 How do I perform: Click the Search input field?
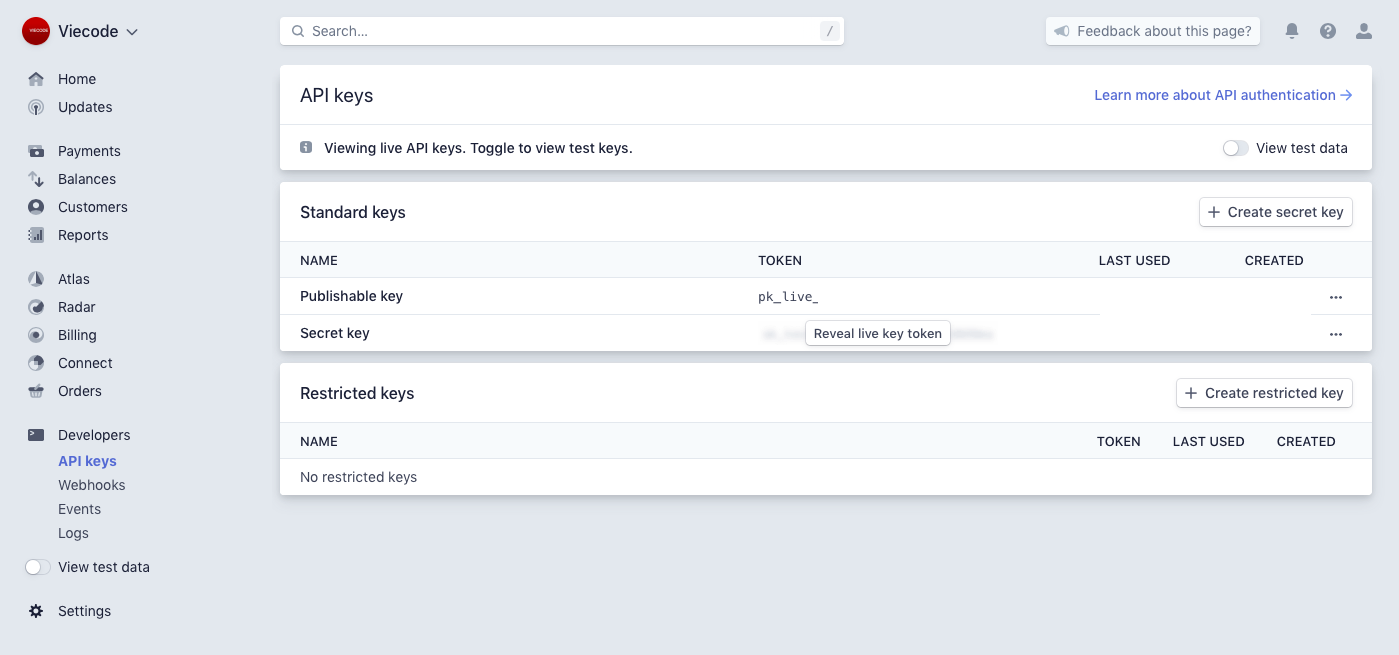coord(560,31)
